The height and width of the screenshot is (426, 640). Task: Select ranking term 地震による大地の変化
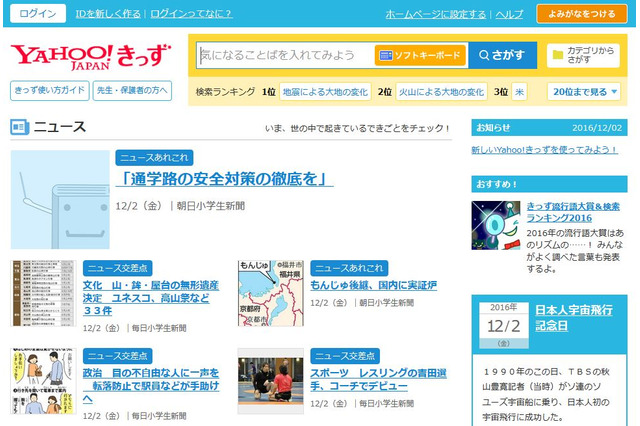(x=325, y=92)
